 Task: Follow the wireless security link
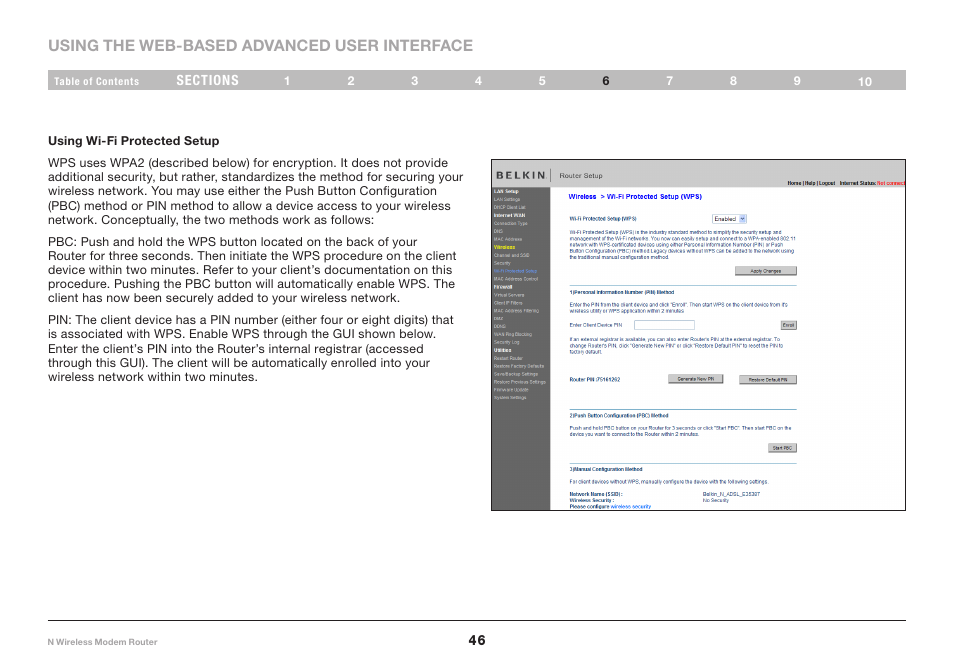[630, 507]
